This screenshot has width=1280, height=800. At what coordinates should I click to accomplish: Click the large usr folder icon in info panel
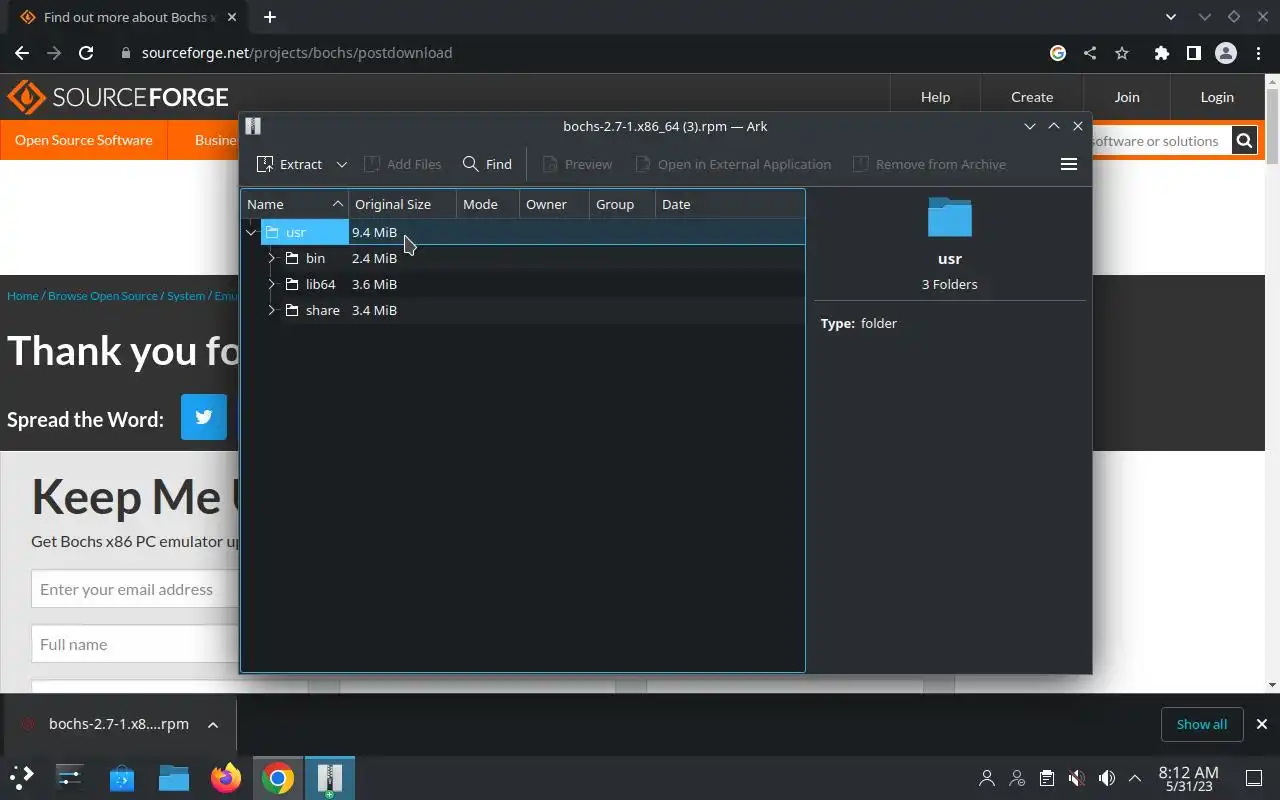coord(949,217)
